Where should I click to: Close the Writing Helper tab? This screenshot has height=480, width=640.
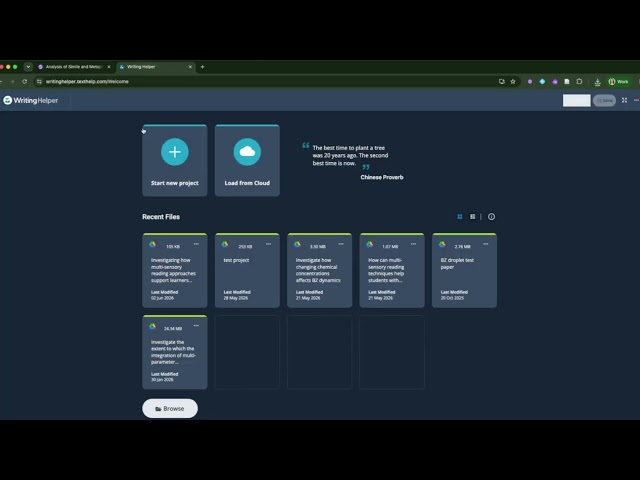point(190,67)
